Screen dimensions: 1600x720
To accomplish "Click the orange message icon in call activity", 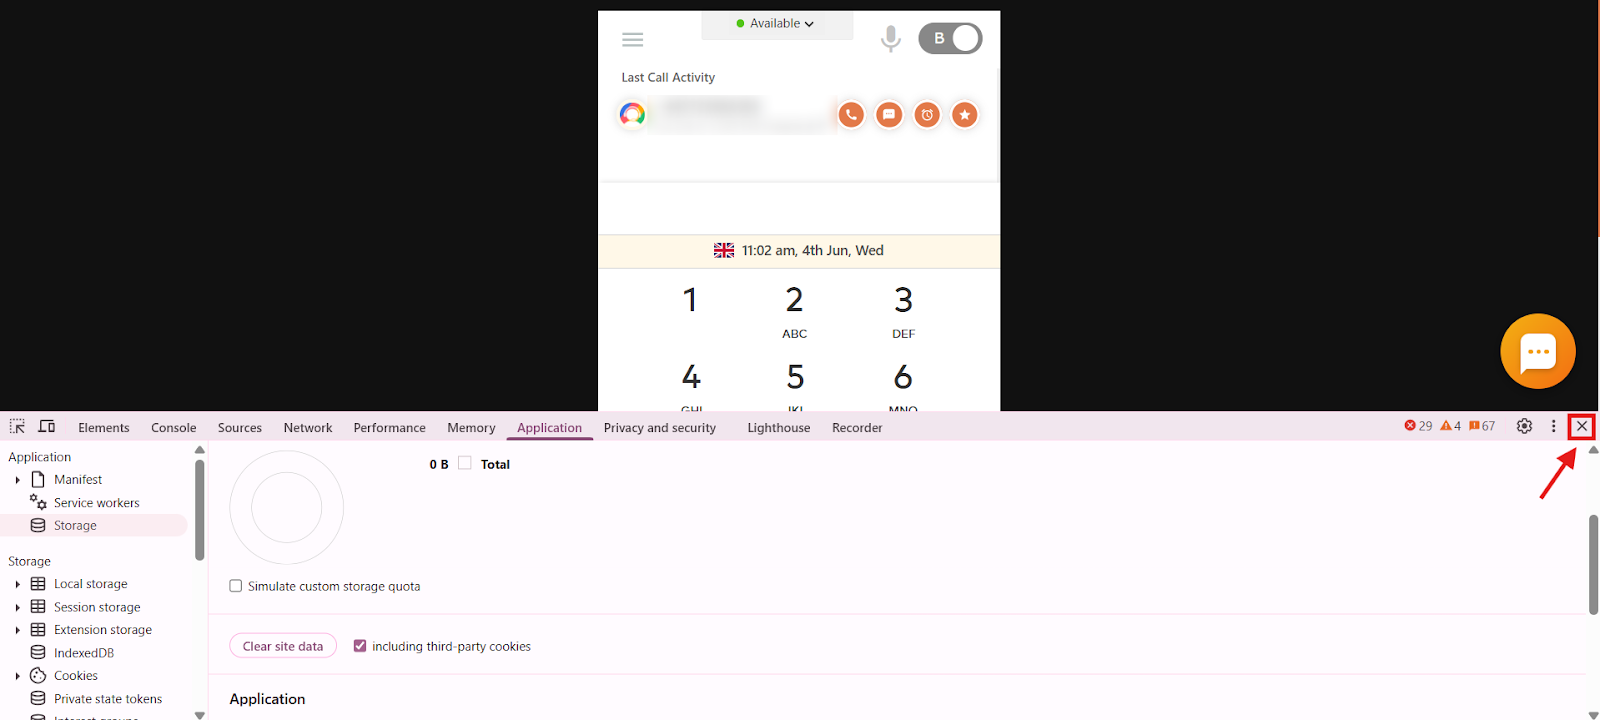I will (x=889, y=115).
